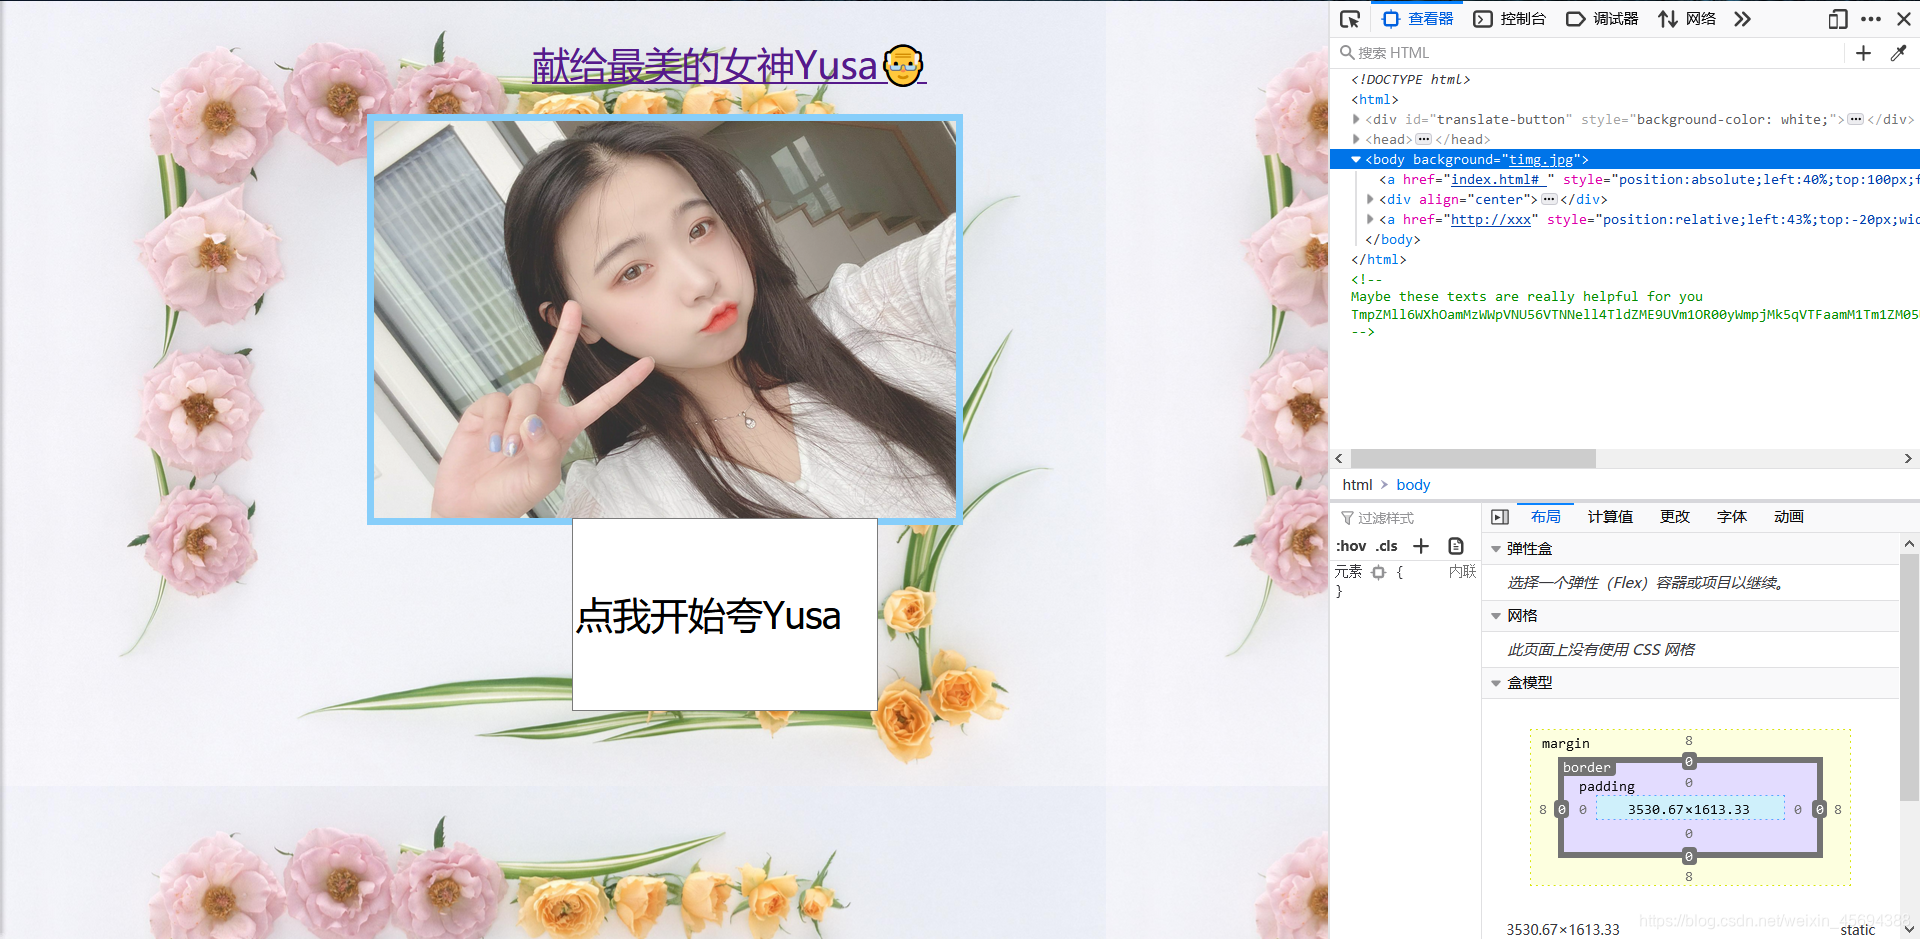1920x939 pixels.
Task: Toggle the :hov pseudo-class panel
Action: (1351, 546)
